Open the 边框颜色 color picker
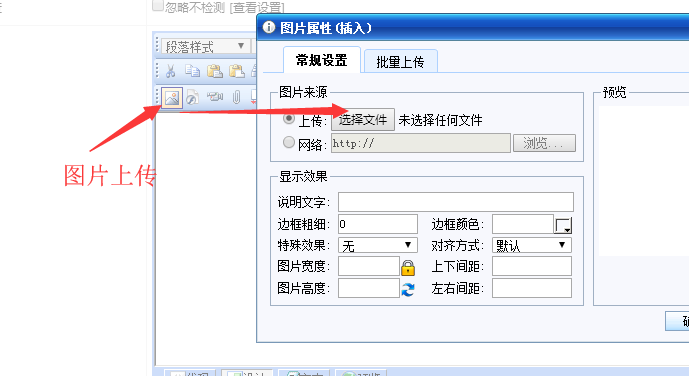Image resolution: width=689 pixels, height=376 pixels. [x=562, y=225]
